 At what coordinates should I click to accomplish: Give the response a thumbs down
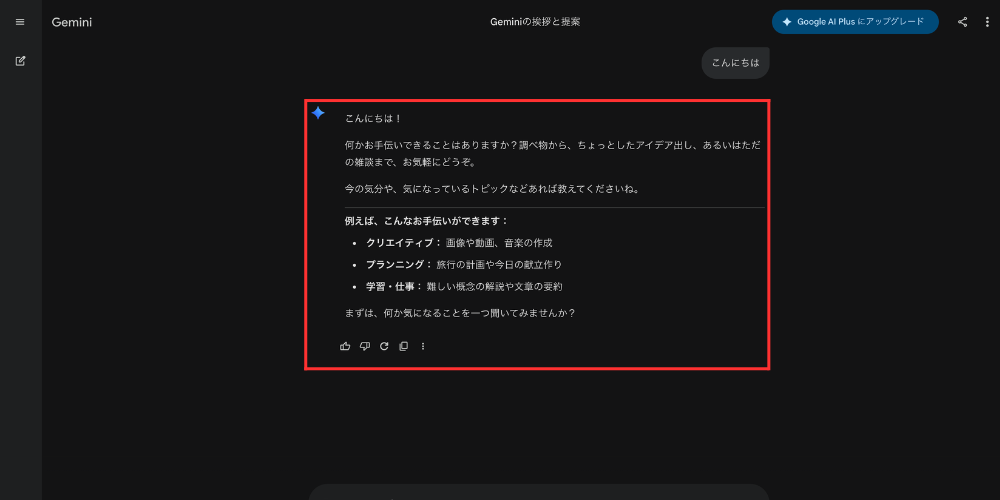point(364,346)
